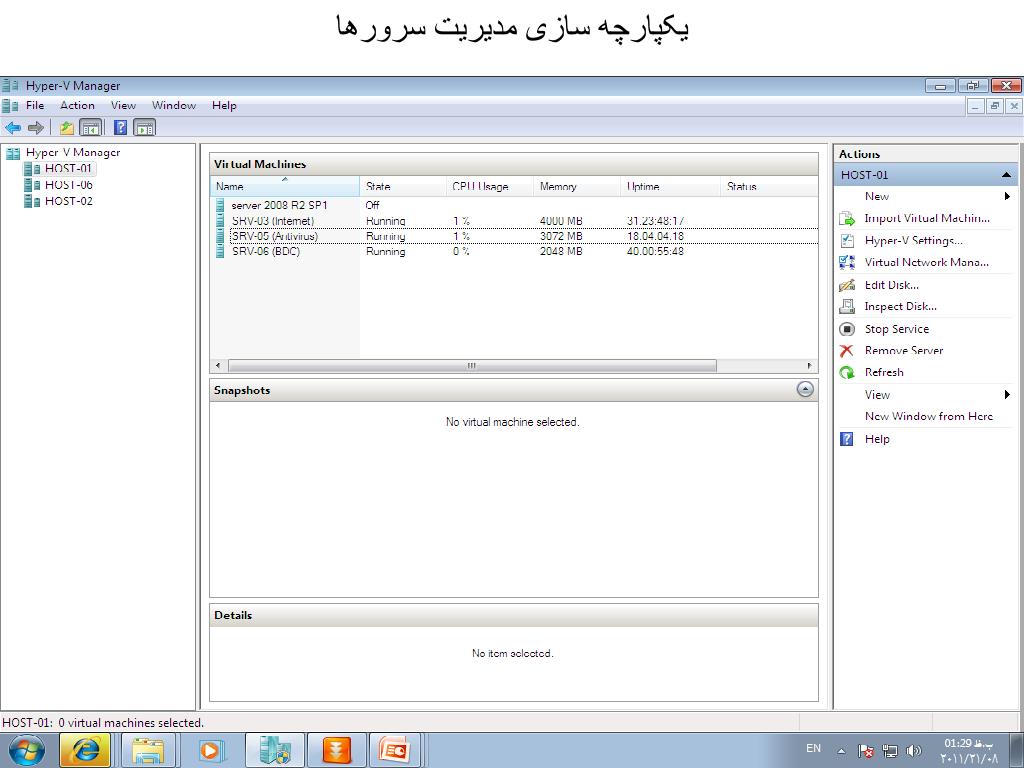Click the Hyper-V Settings icon
The width and height of the screenshot is (1024, 768).
(x=847, y=240)
